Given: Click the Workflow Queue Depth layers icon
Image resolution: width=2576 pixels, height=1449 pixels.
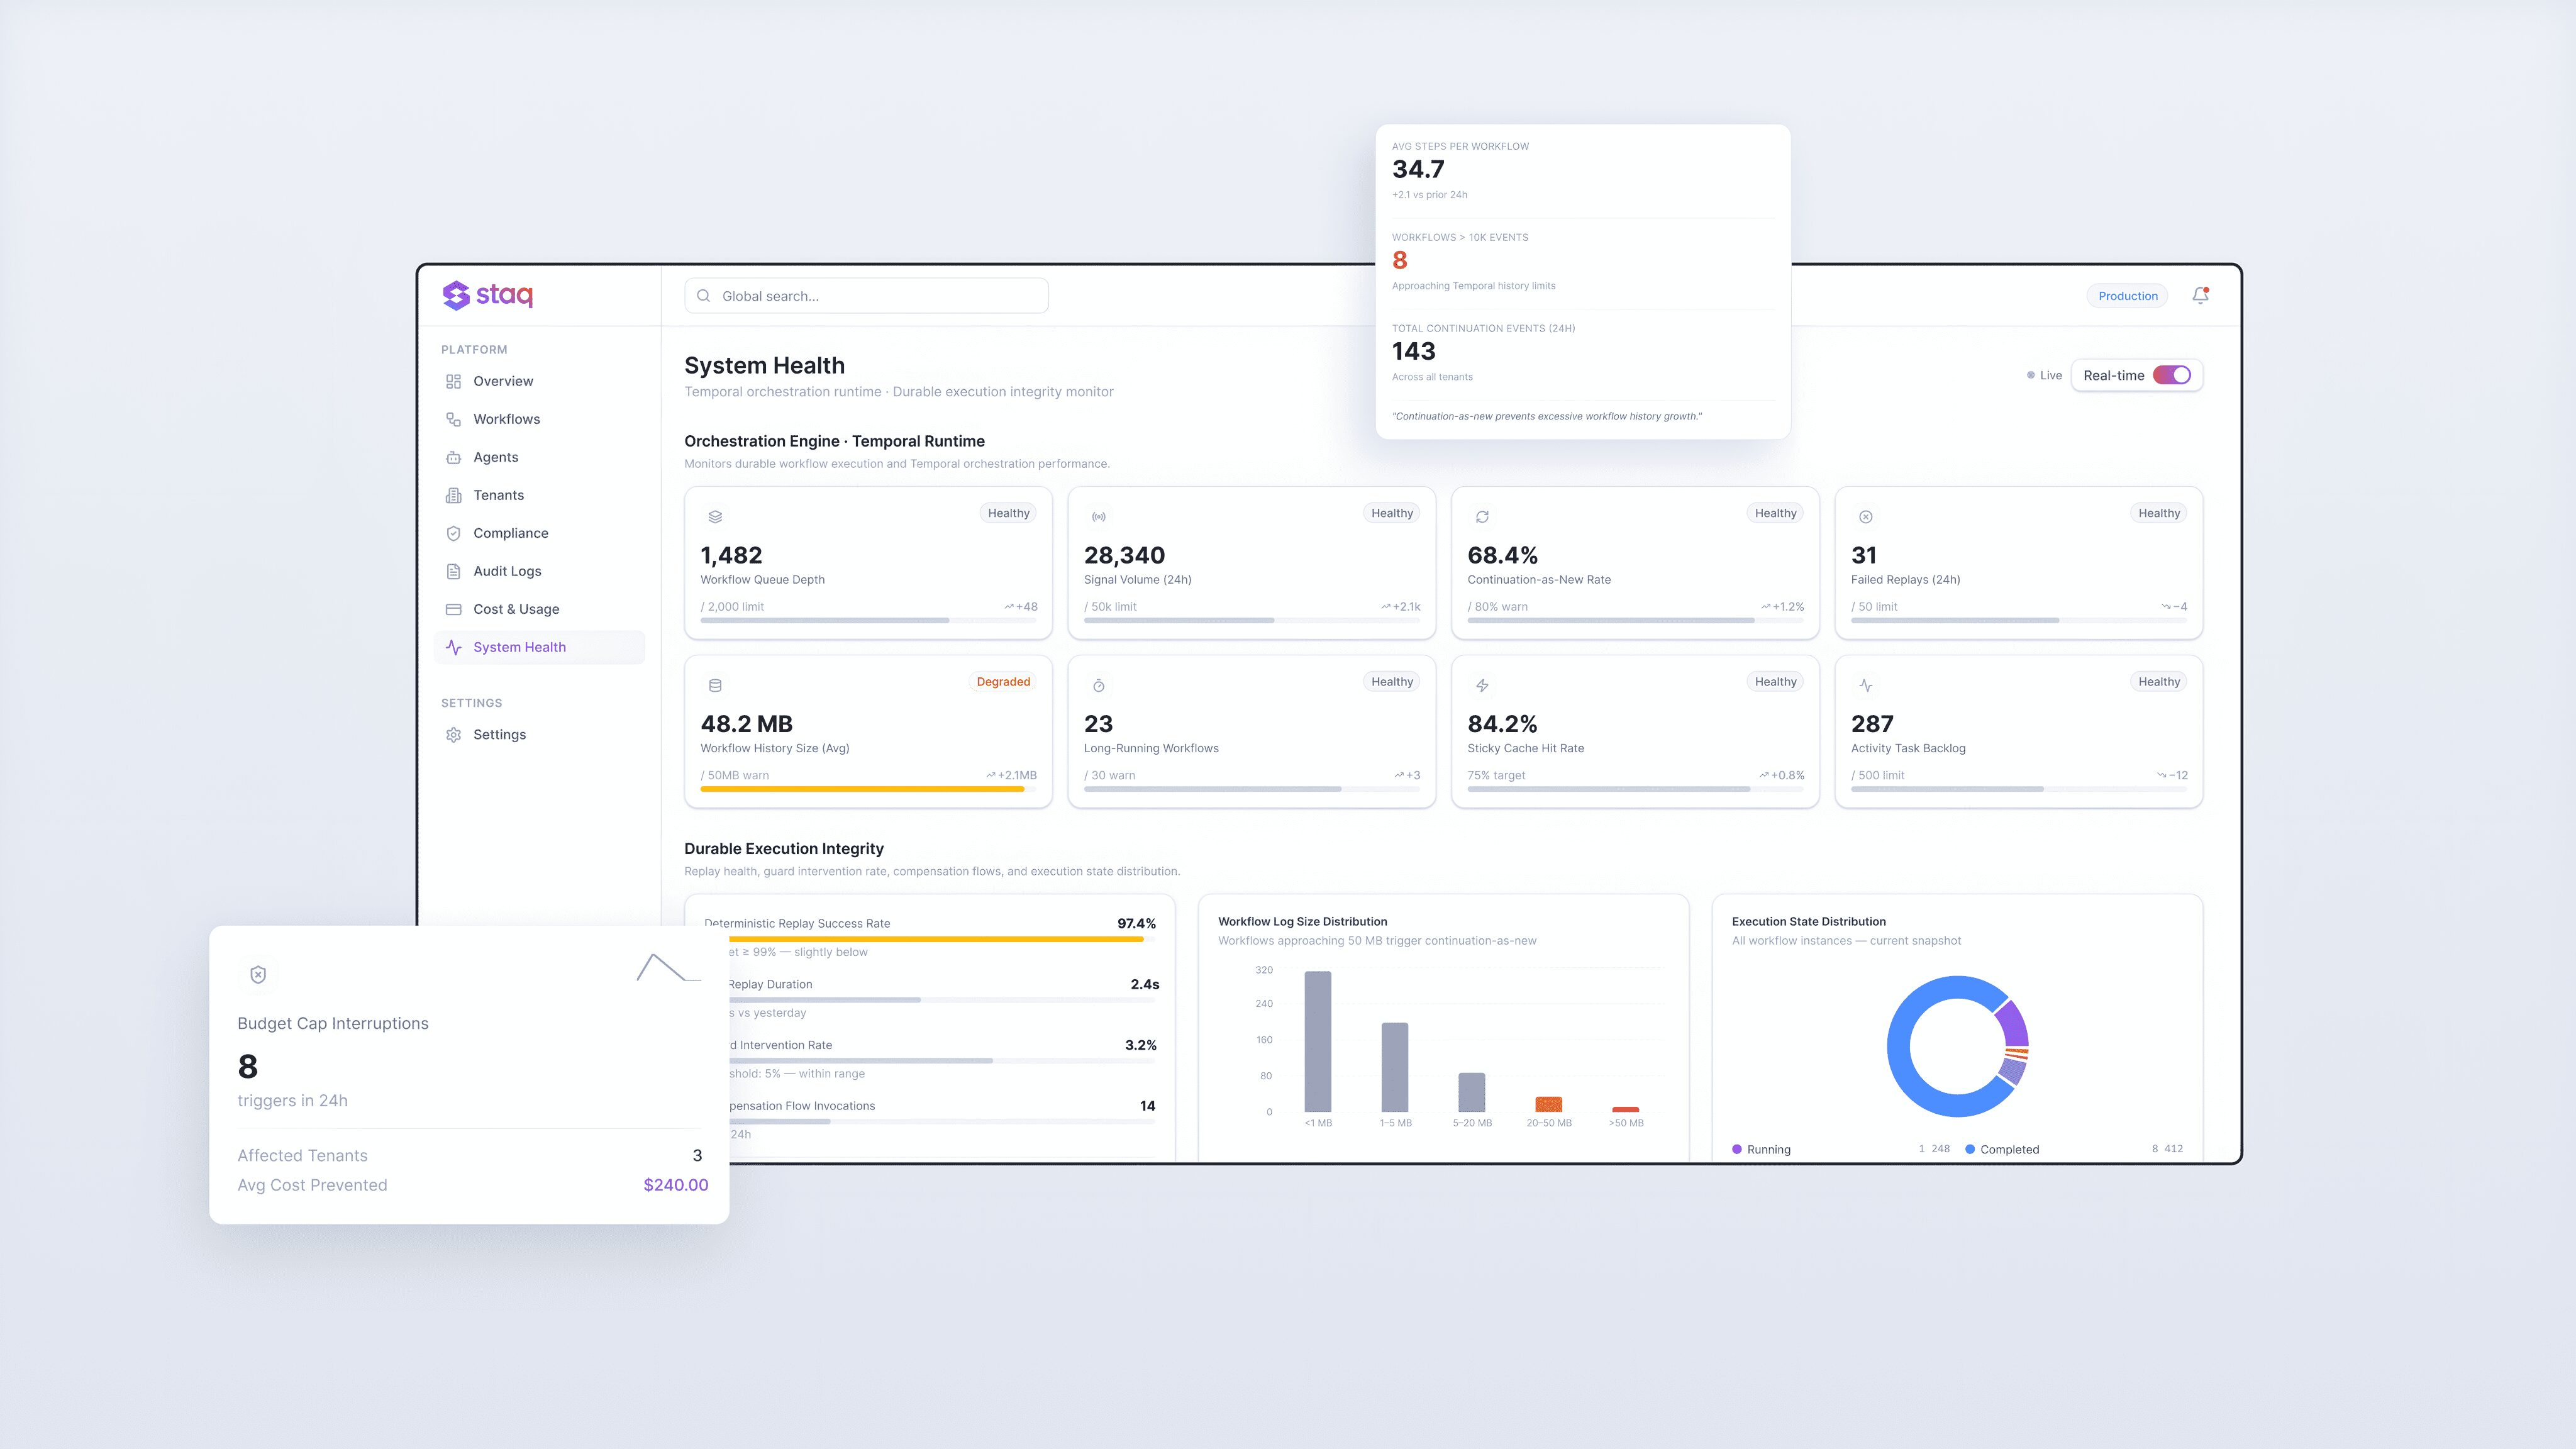Looking at the screenshot, I should click(715, 517).
